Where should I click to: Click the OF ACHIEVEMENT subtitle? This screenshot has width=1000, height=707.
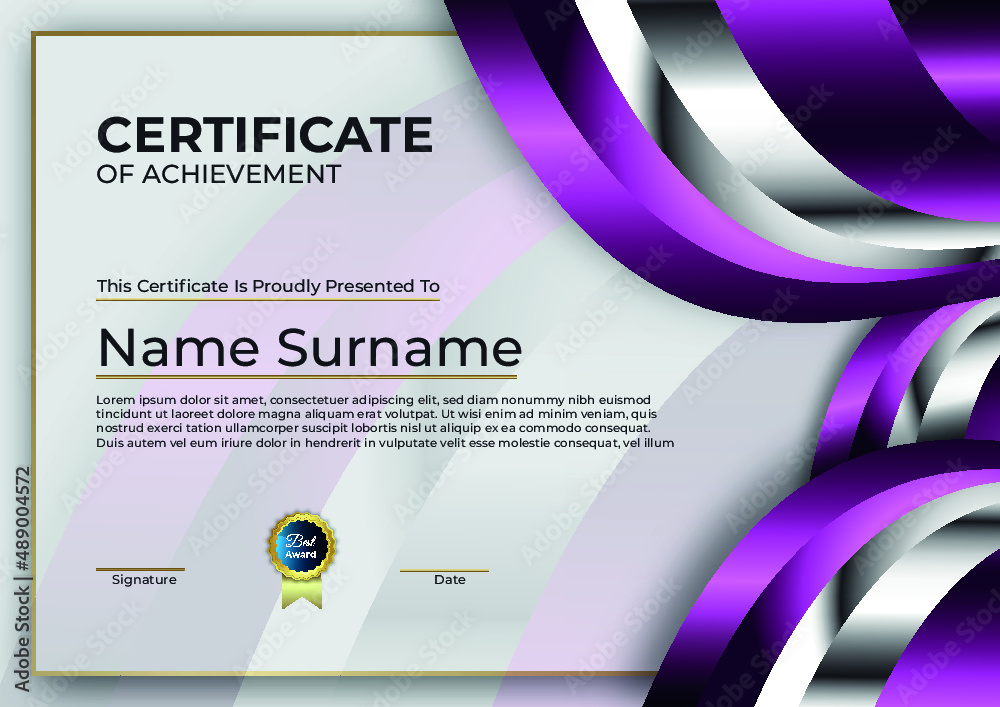click(x=219, y=174)
